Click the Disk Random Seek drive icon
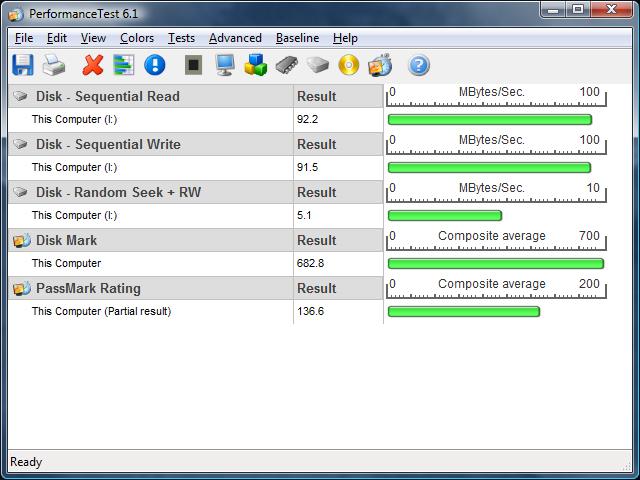 click(x=20, y=192)
